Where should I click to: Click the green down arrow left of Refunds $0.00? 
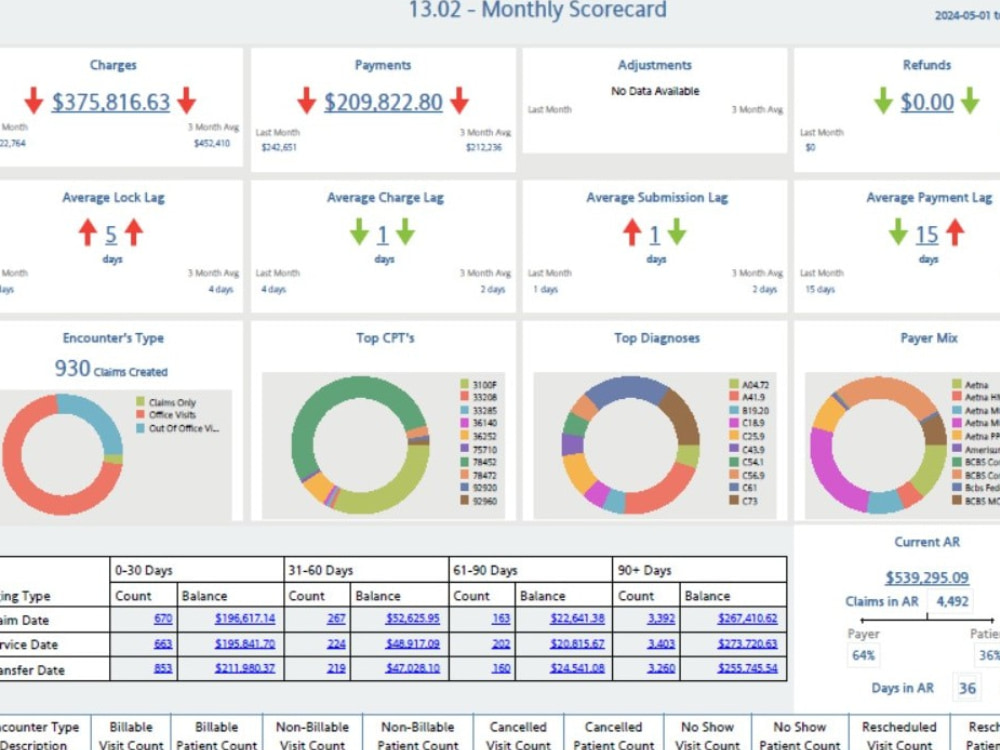pyautogui.click(x=883, y=101)
